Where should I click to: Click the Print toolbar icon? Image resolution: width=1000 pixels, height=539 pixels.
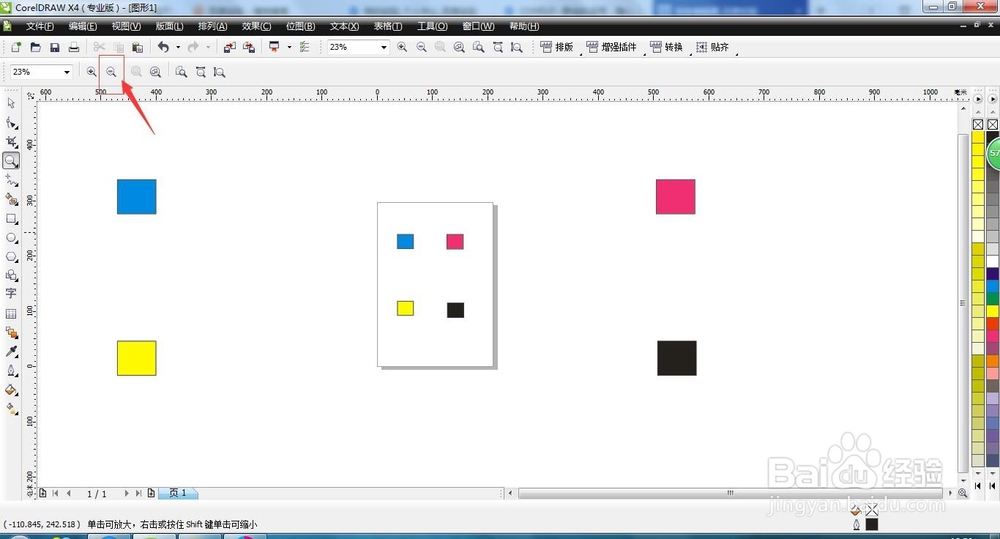pyautogui.click(x=74, y=47)
